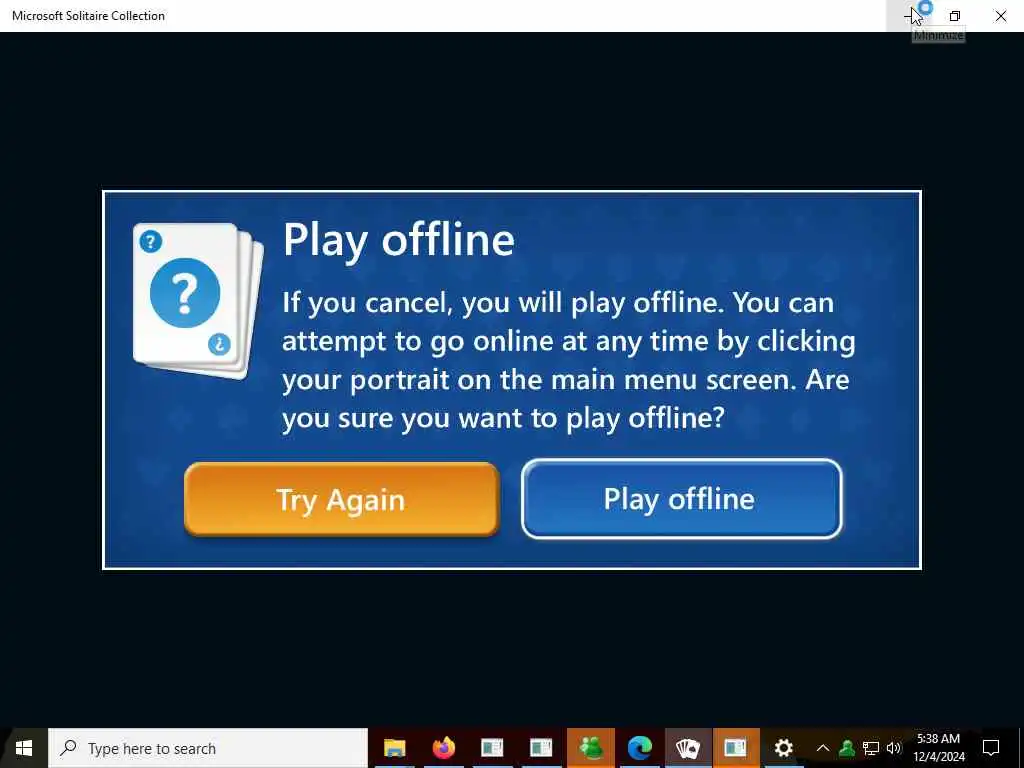1024x768 pixels.
Task: Click the orange Try Again button
Action: point(342,500)
